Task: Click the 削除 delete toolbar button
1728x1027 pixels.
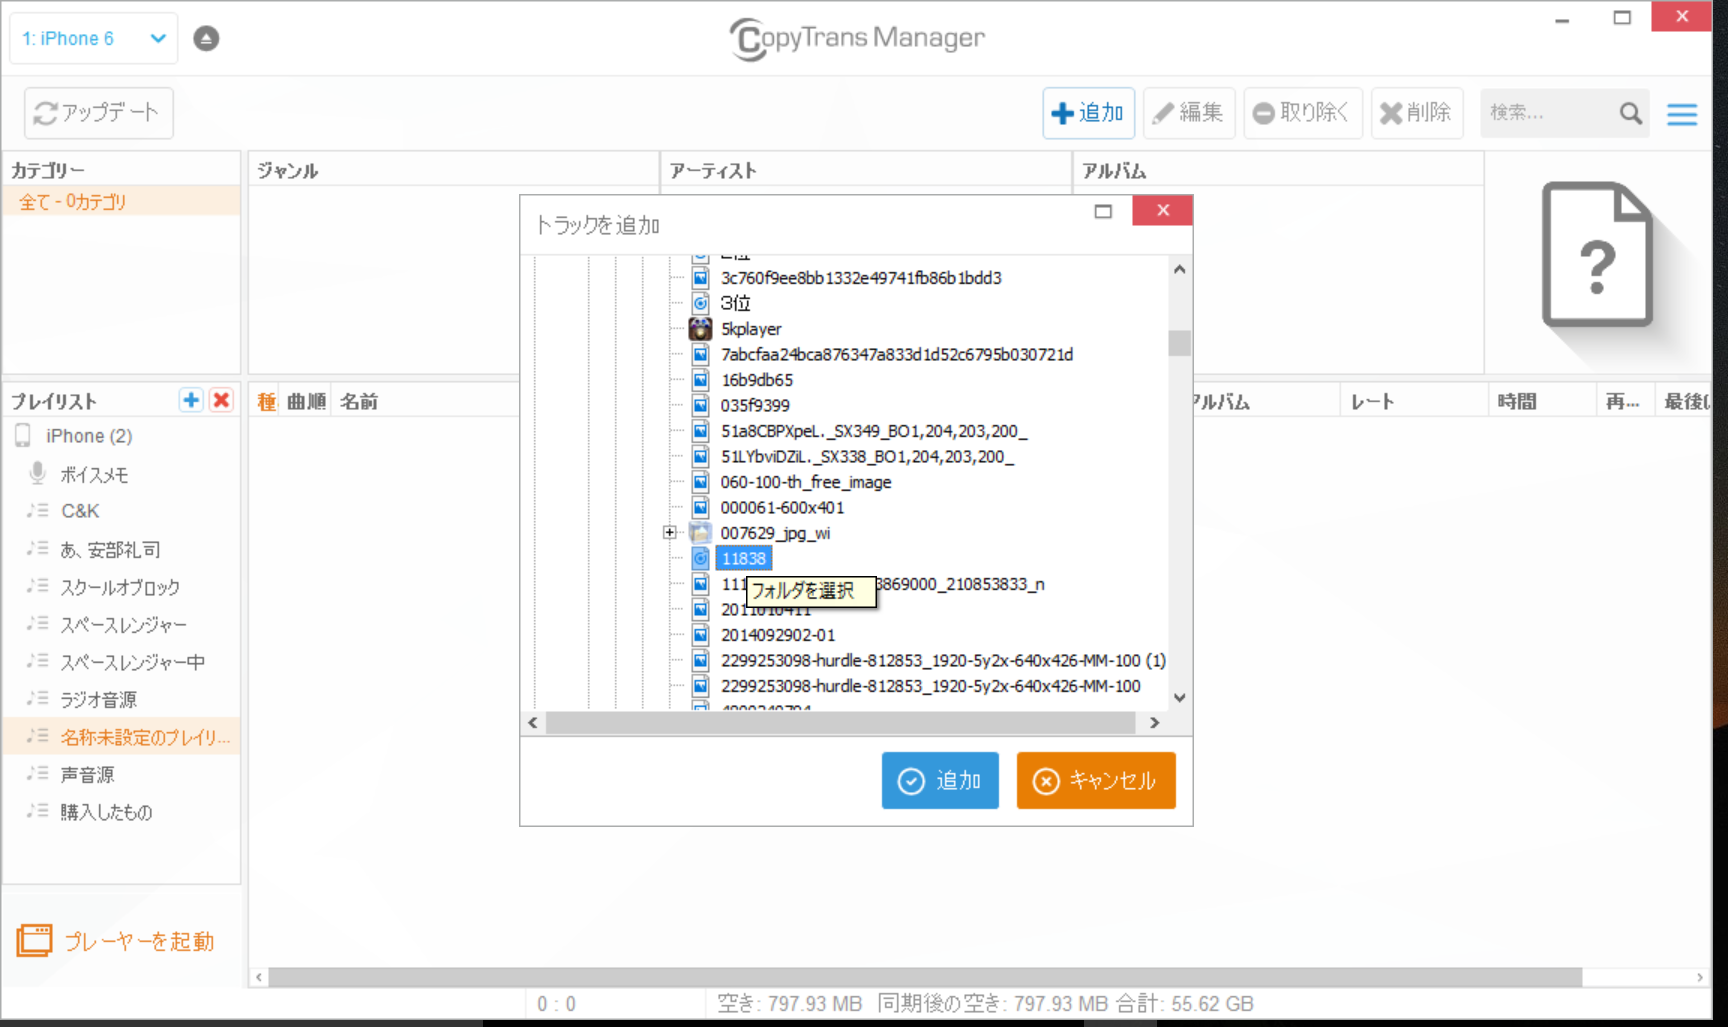Action: click(x=1416, y=113)
